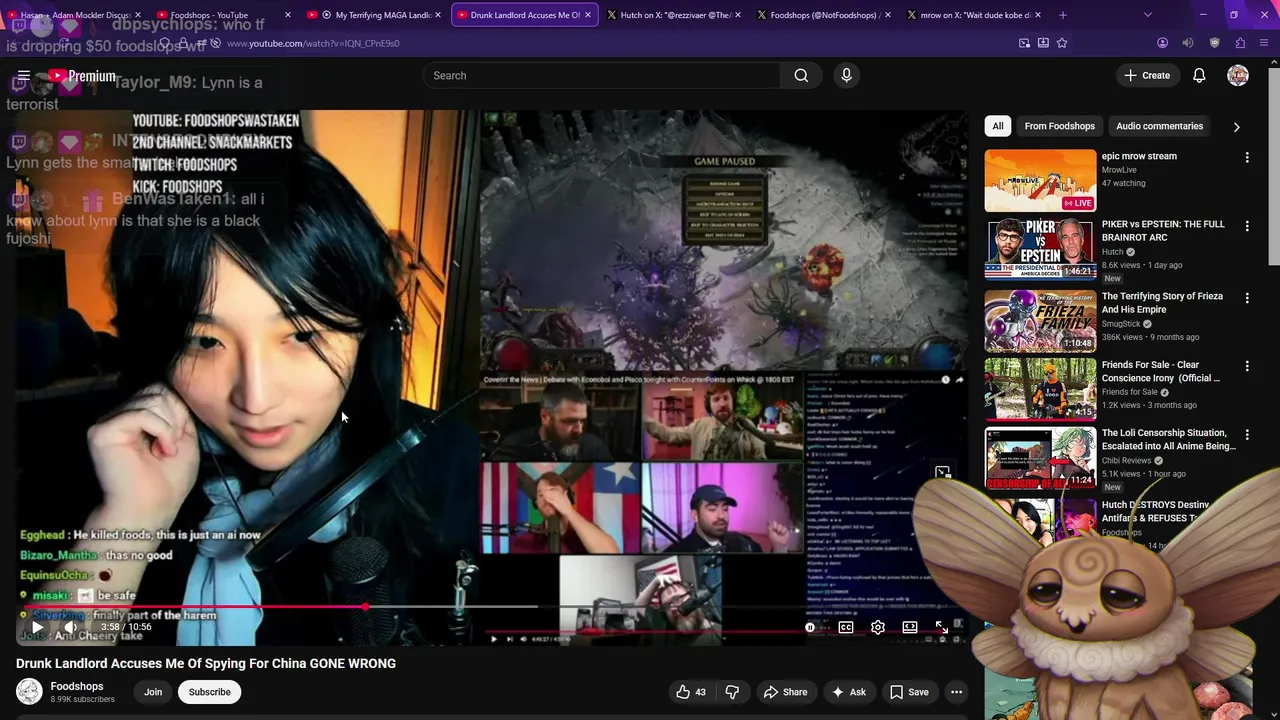The image size is (1280, 720).
Task: Open more actions menu below video
Action: click(956, 692)
